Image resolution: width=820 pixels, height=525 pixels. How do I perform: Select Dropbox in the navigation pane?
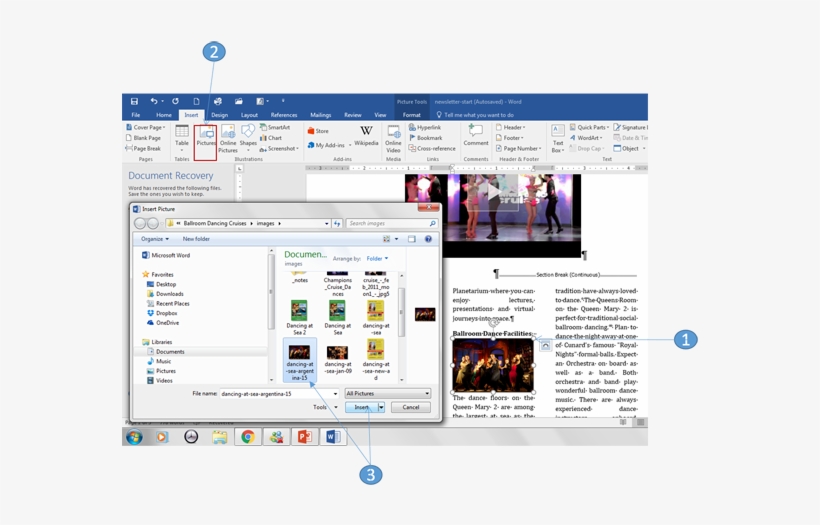click(x=162, y=313)
